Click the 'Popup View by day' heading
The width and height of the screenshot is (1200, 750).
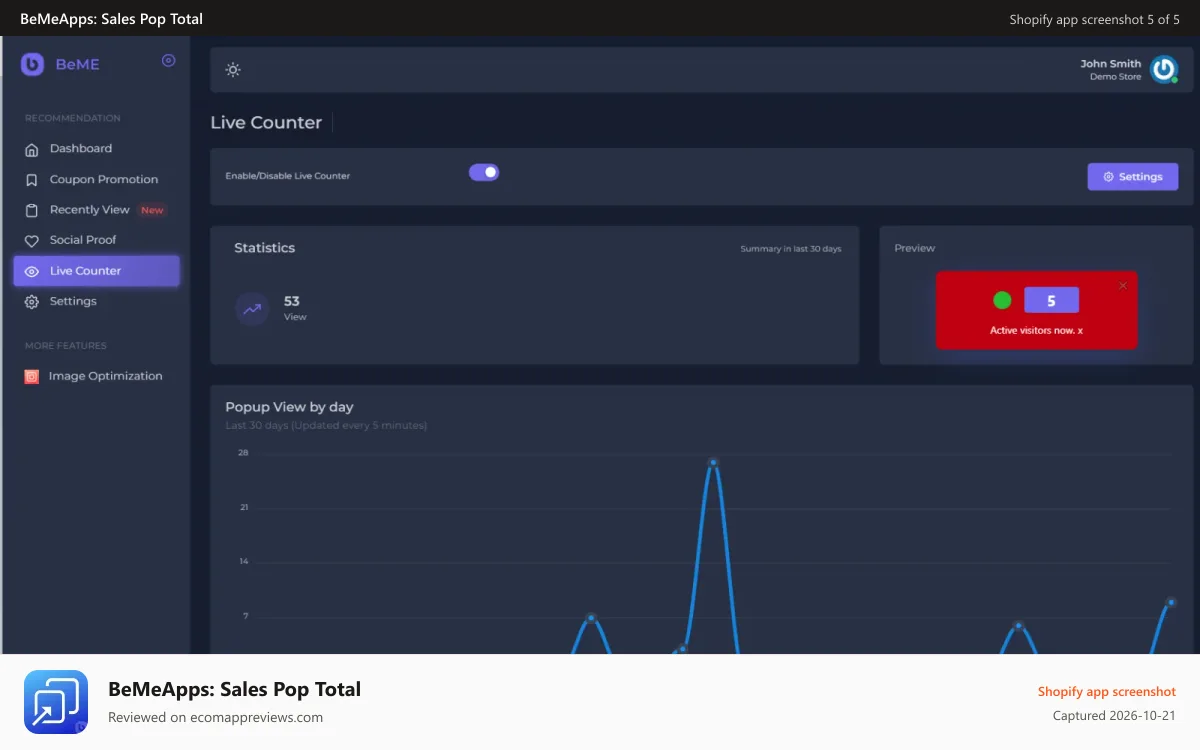289,407
